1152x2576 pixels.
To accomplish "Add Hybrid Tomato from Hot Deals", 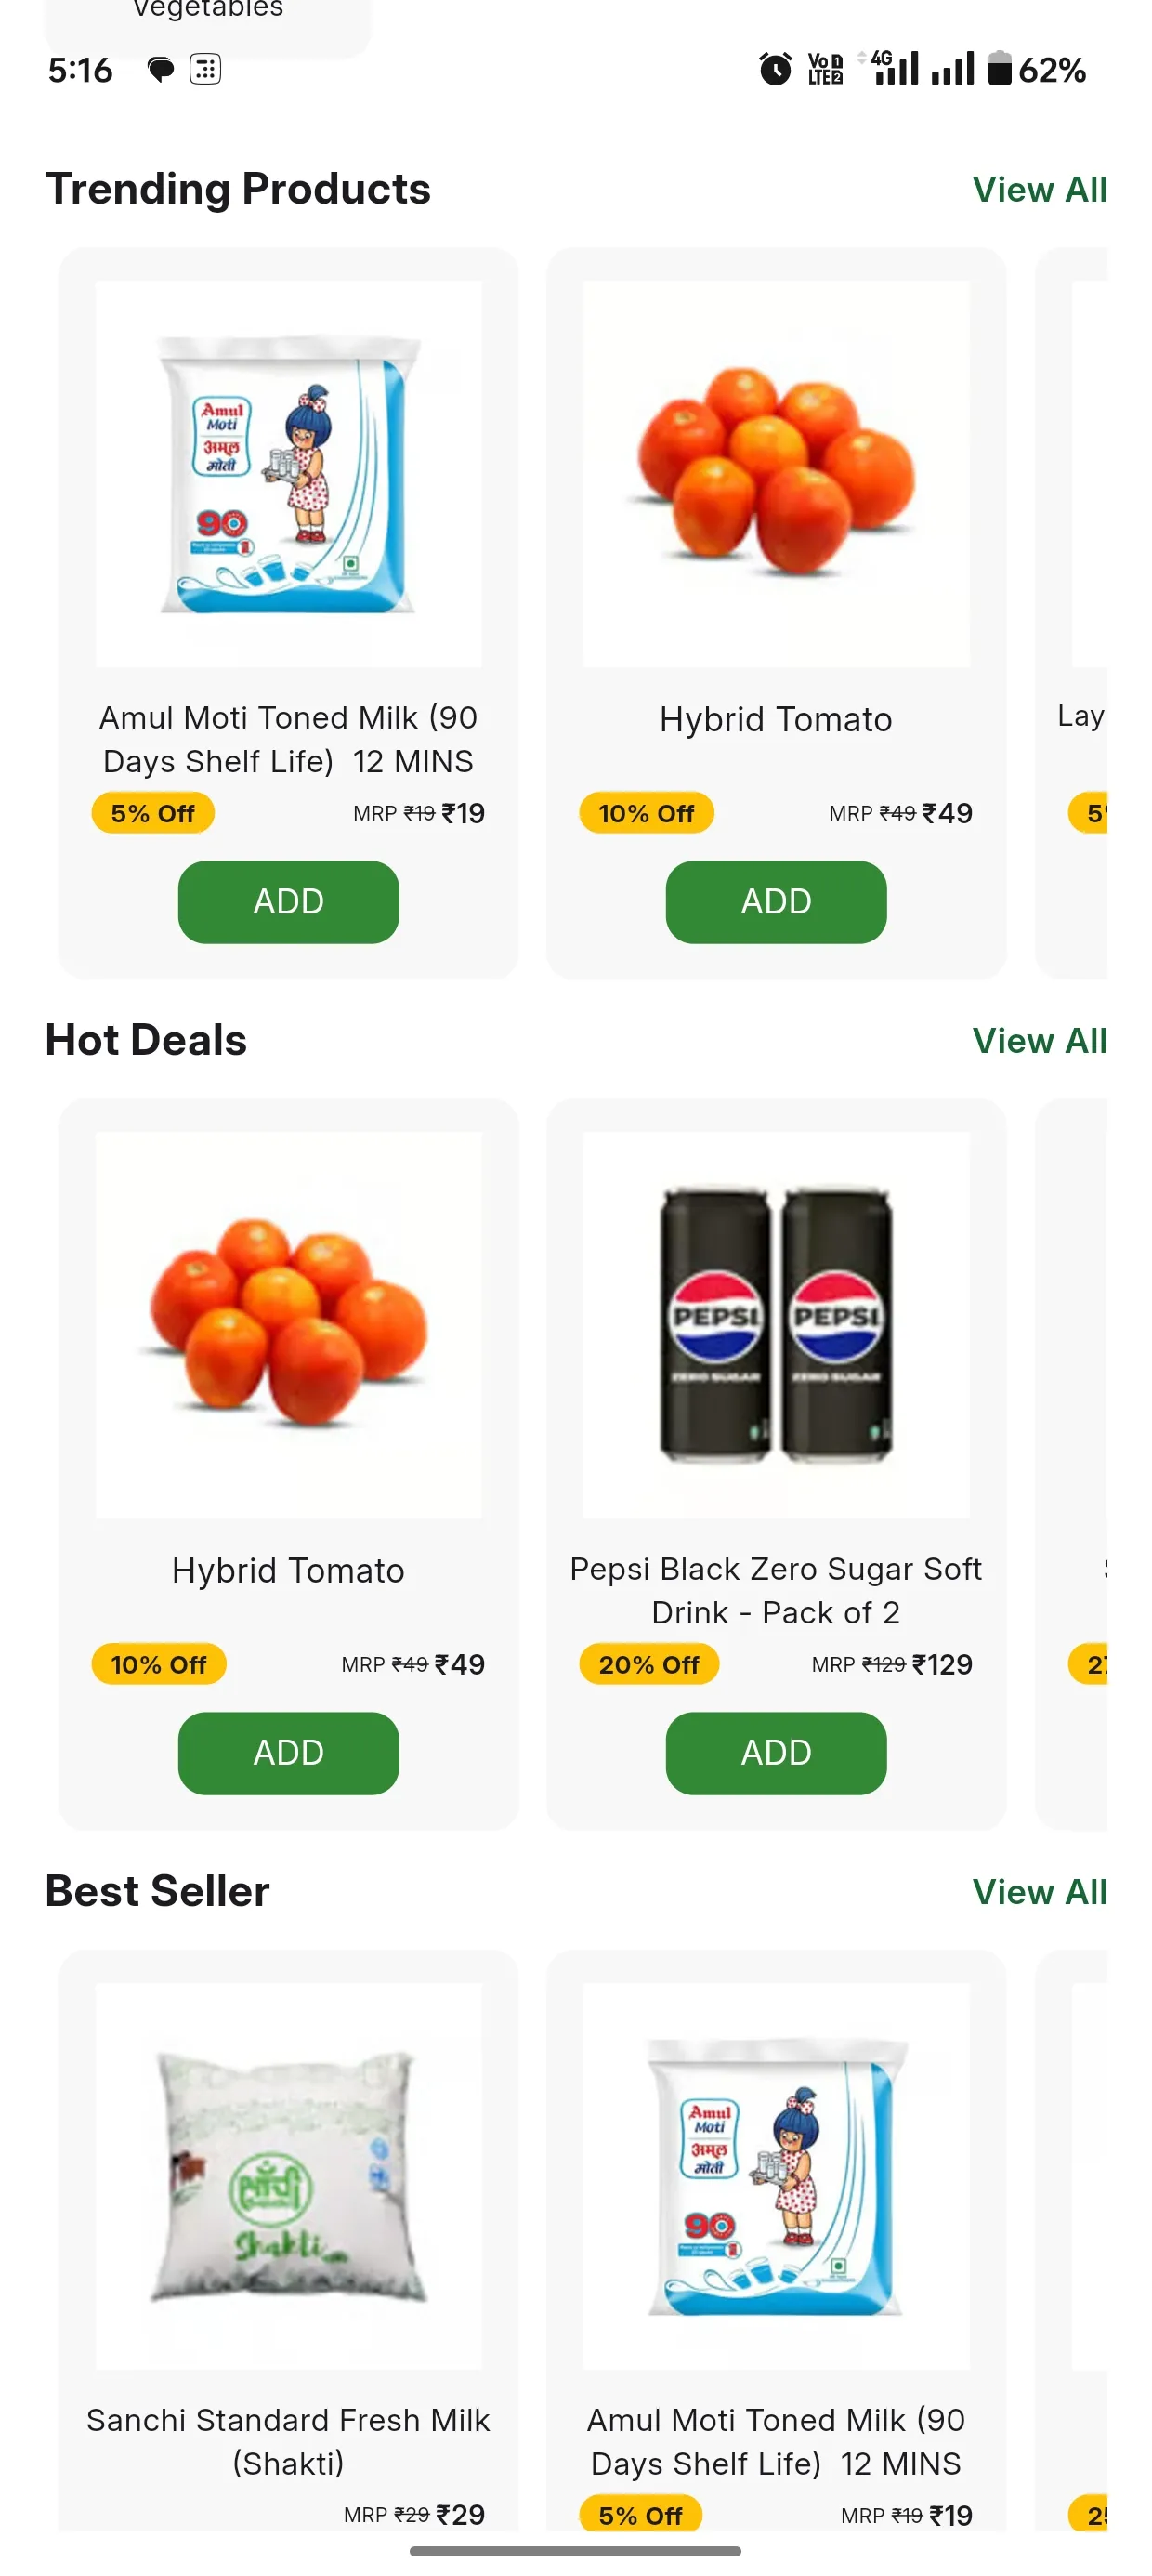I will pos(288,1753).
